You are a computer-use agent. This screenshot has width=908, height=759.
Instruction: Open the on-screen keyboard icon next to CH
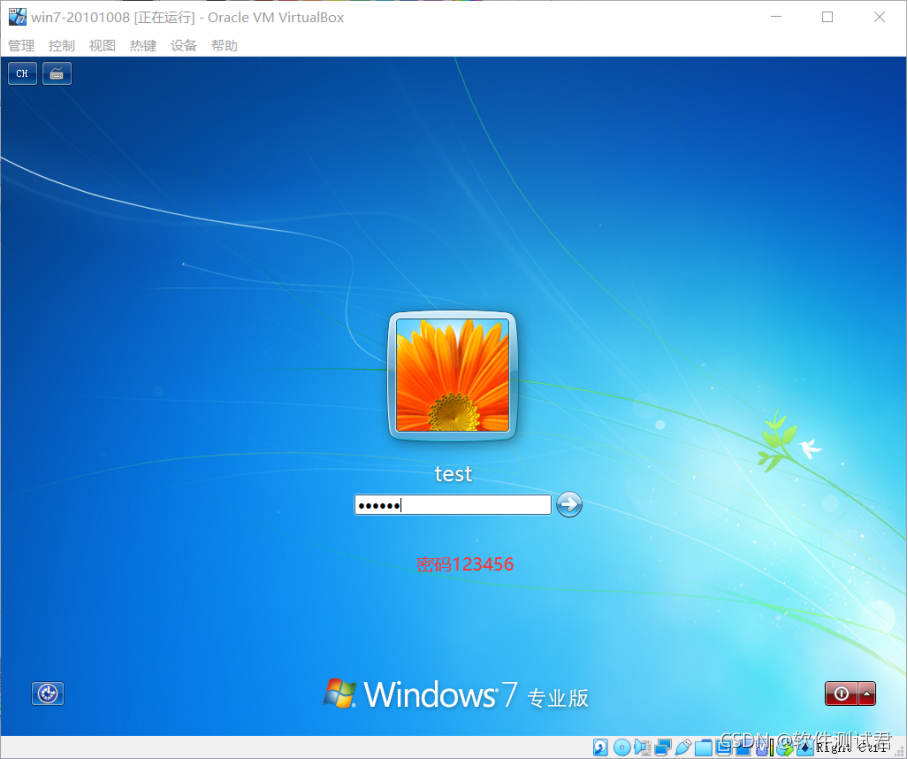(57, 74)
